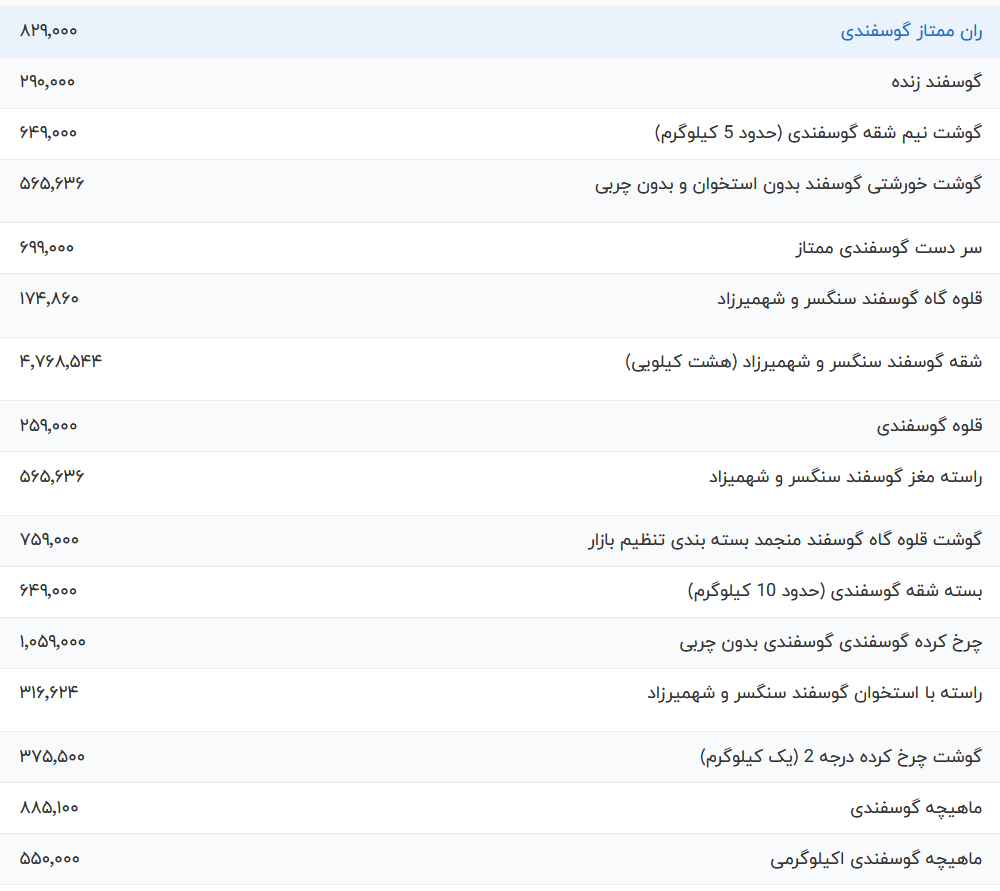
Task: Click the price ۴,۷۶۸,۵۴۴
Action: point(61,362)
